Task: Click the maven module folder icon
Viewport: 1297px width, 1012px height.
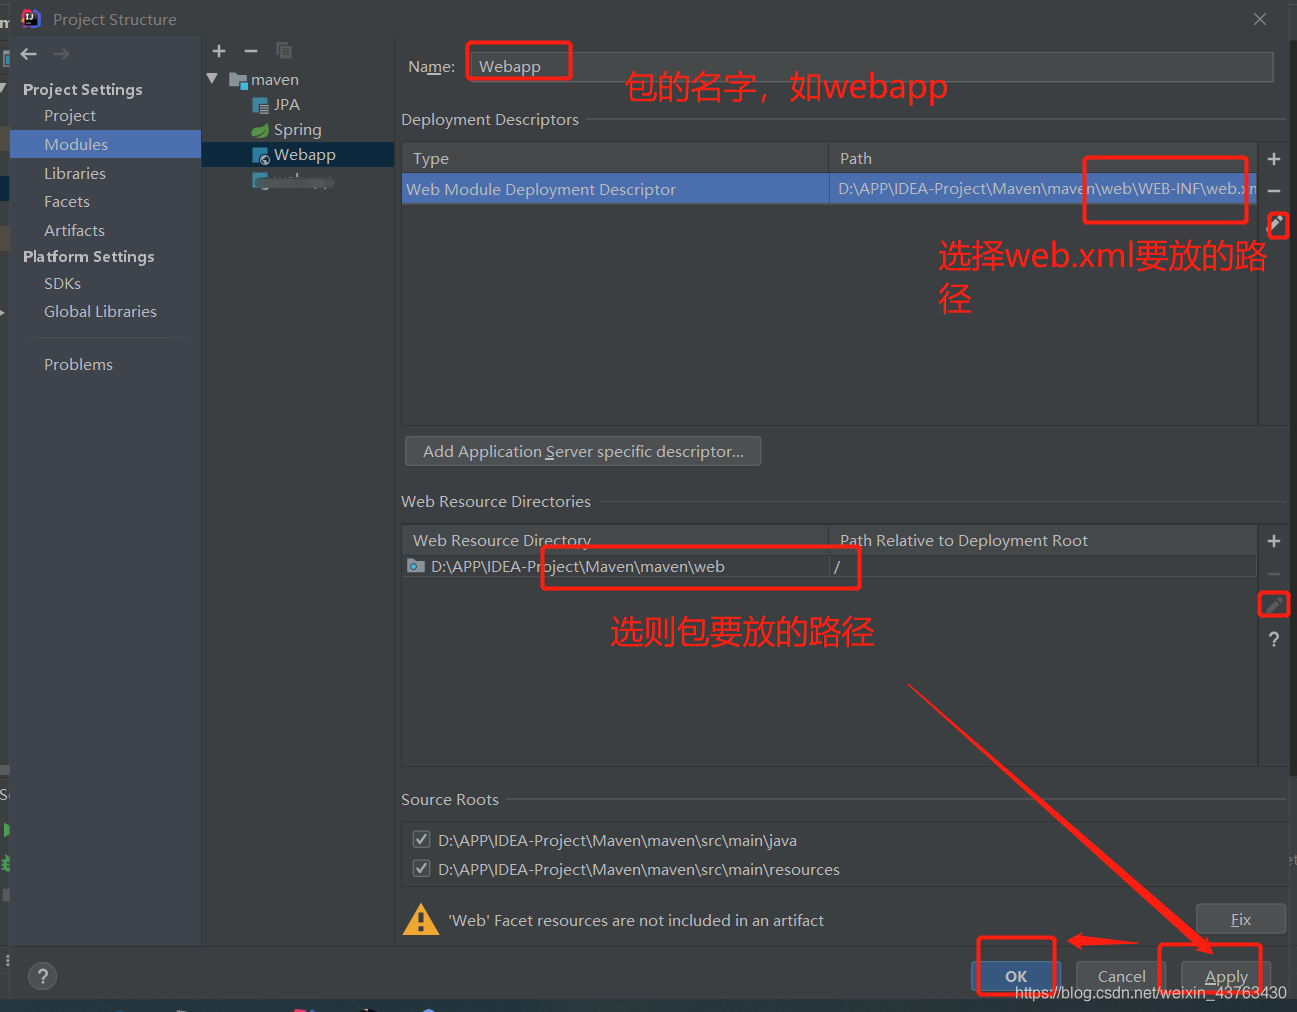Action: [238, 80]
